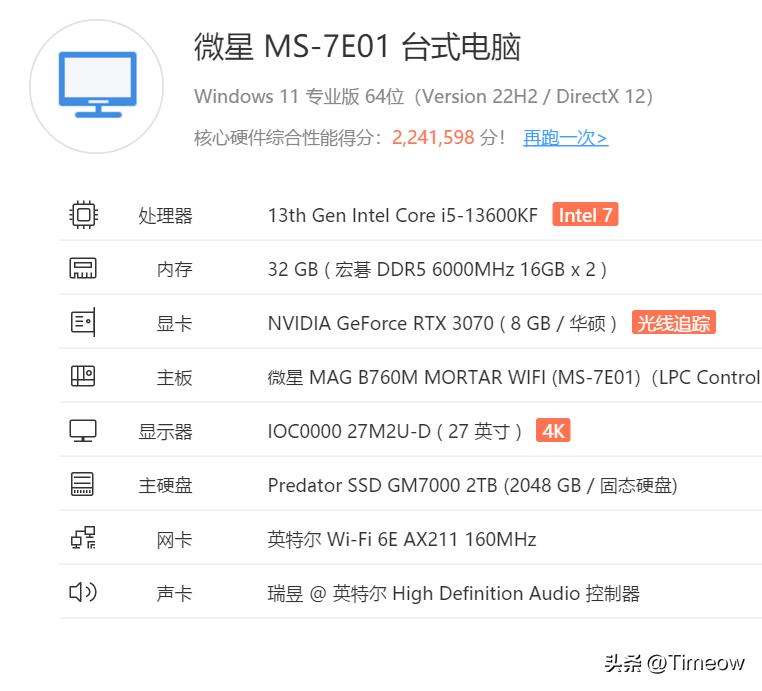Click the 4K badge beside the display
Screen dimensions: 762x691
coord(553,431)
